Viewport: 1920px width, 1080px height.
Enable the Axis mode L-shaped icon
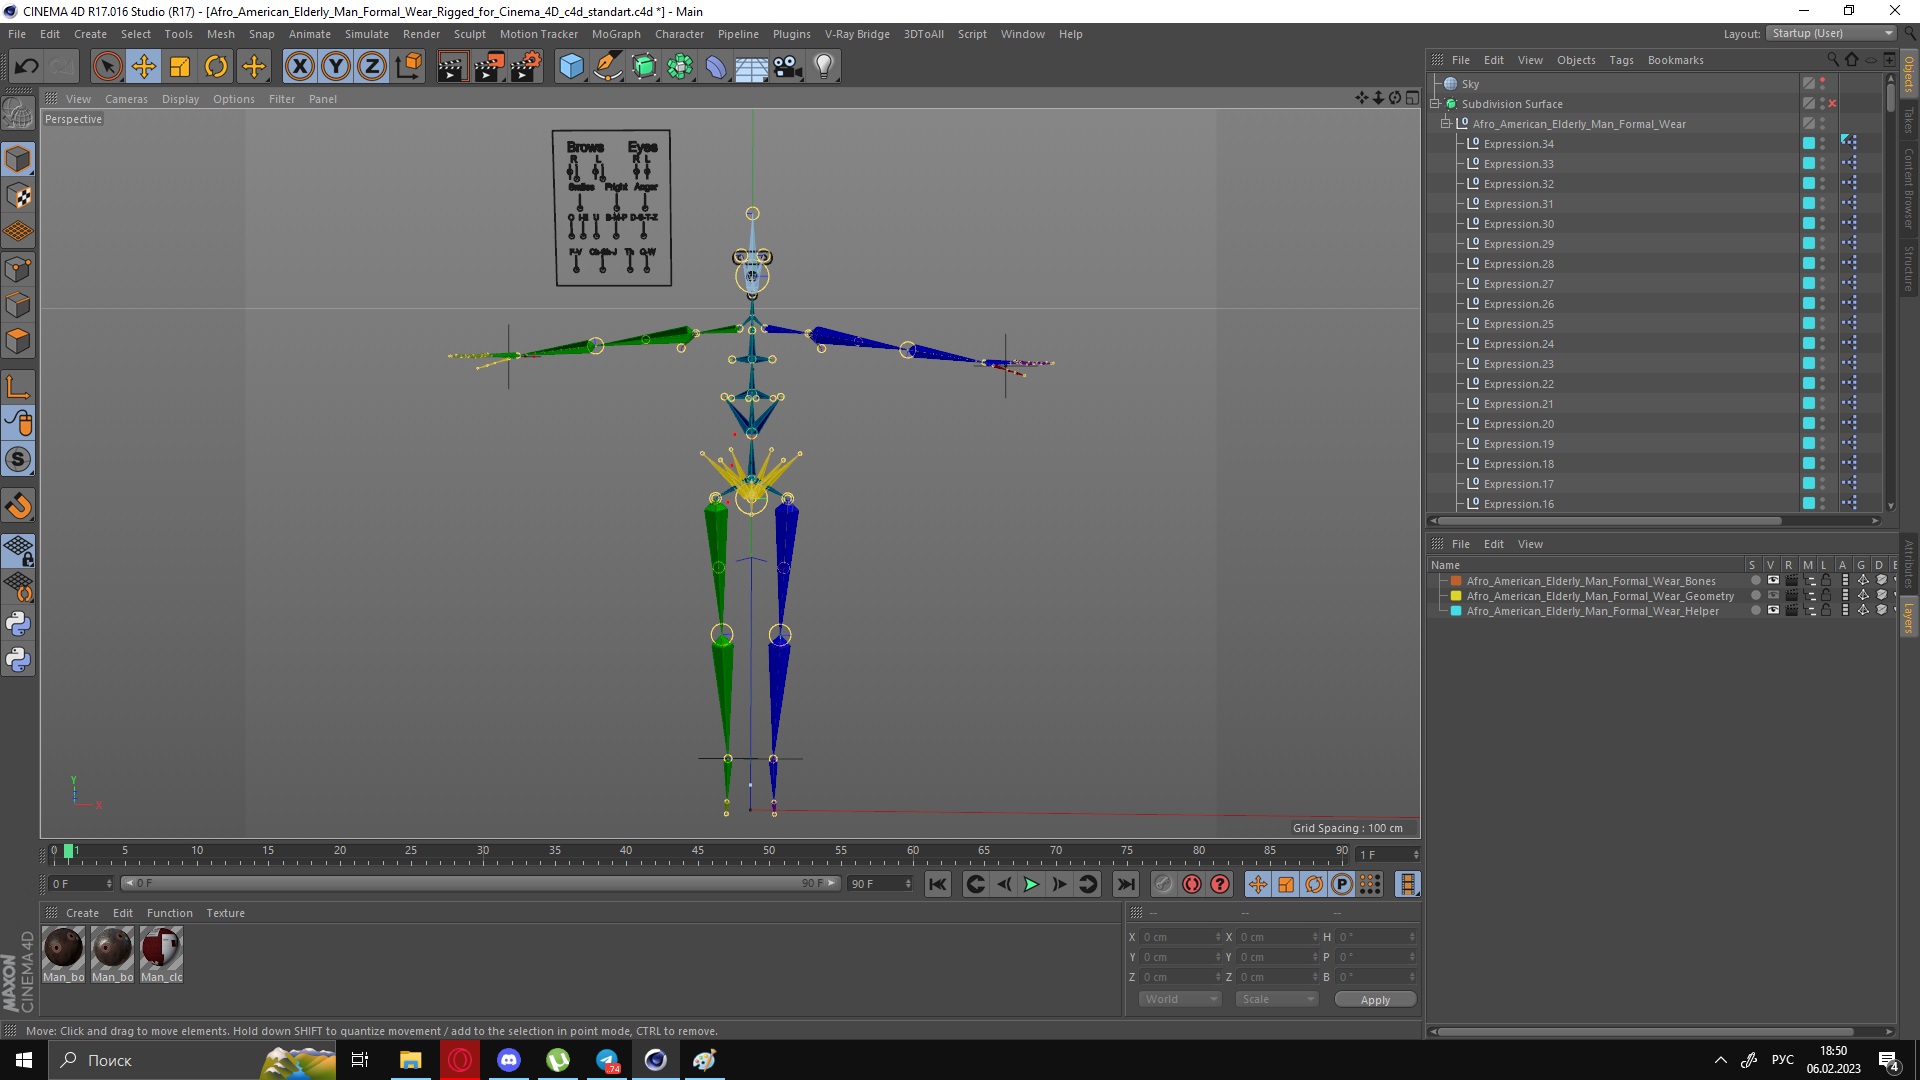18,387
